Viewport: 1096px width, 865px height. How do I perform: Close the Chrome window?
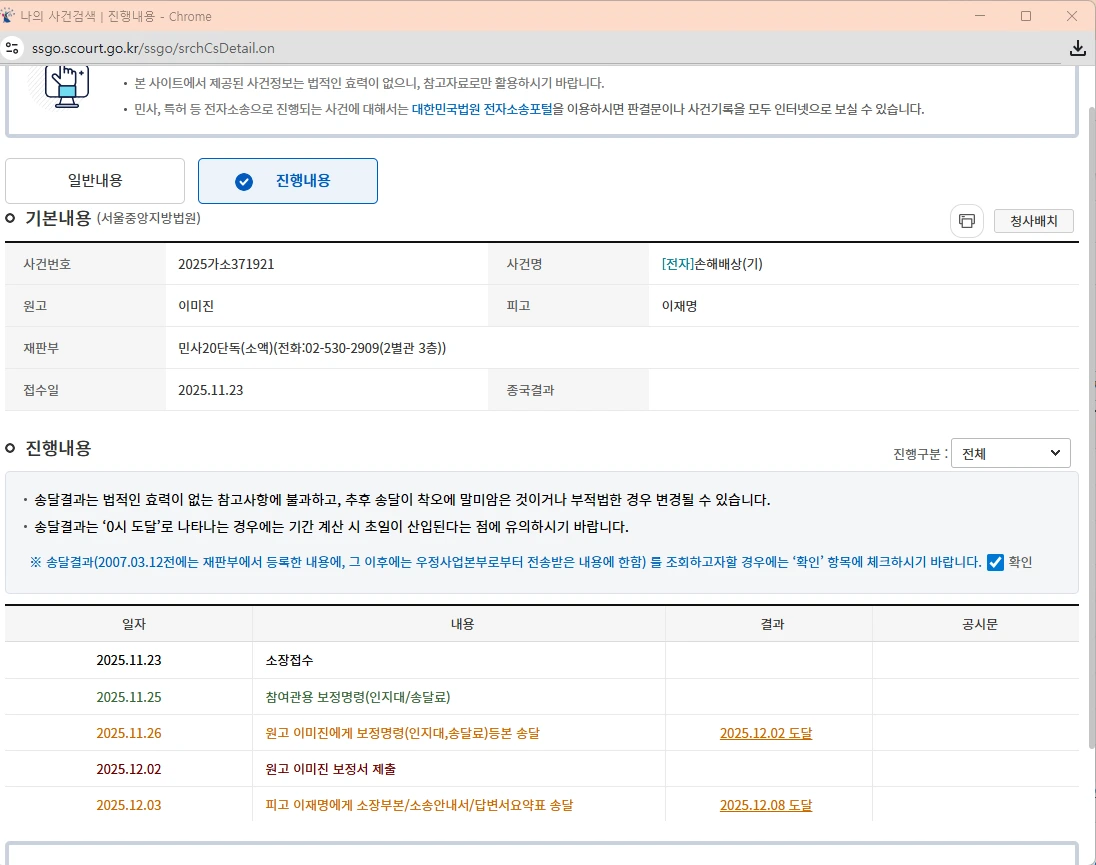pyautogui.click(x=1072, y=15)
